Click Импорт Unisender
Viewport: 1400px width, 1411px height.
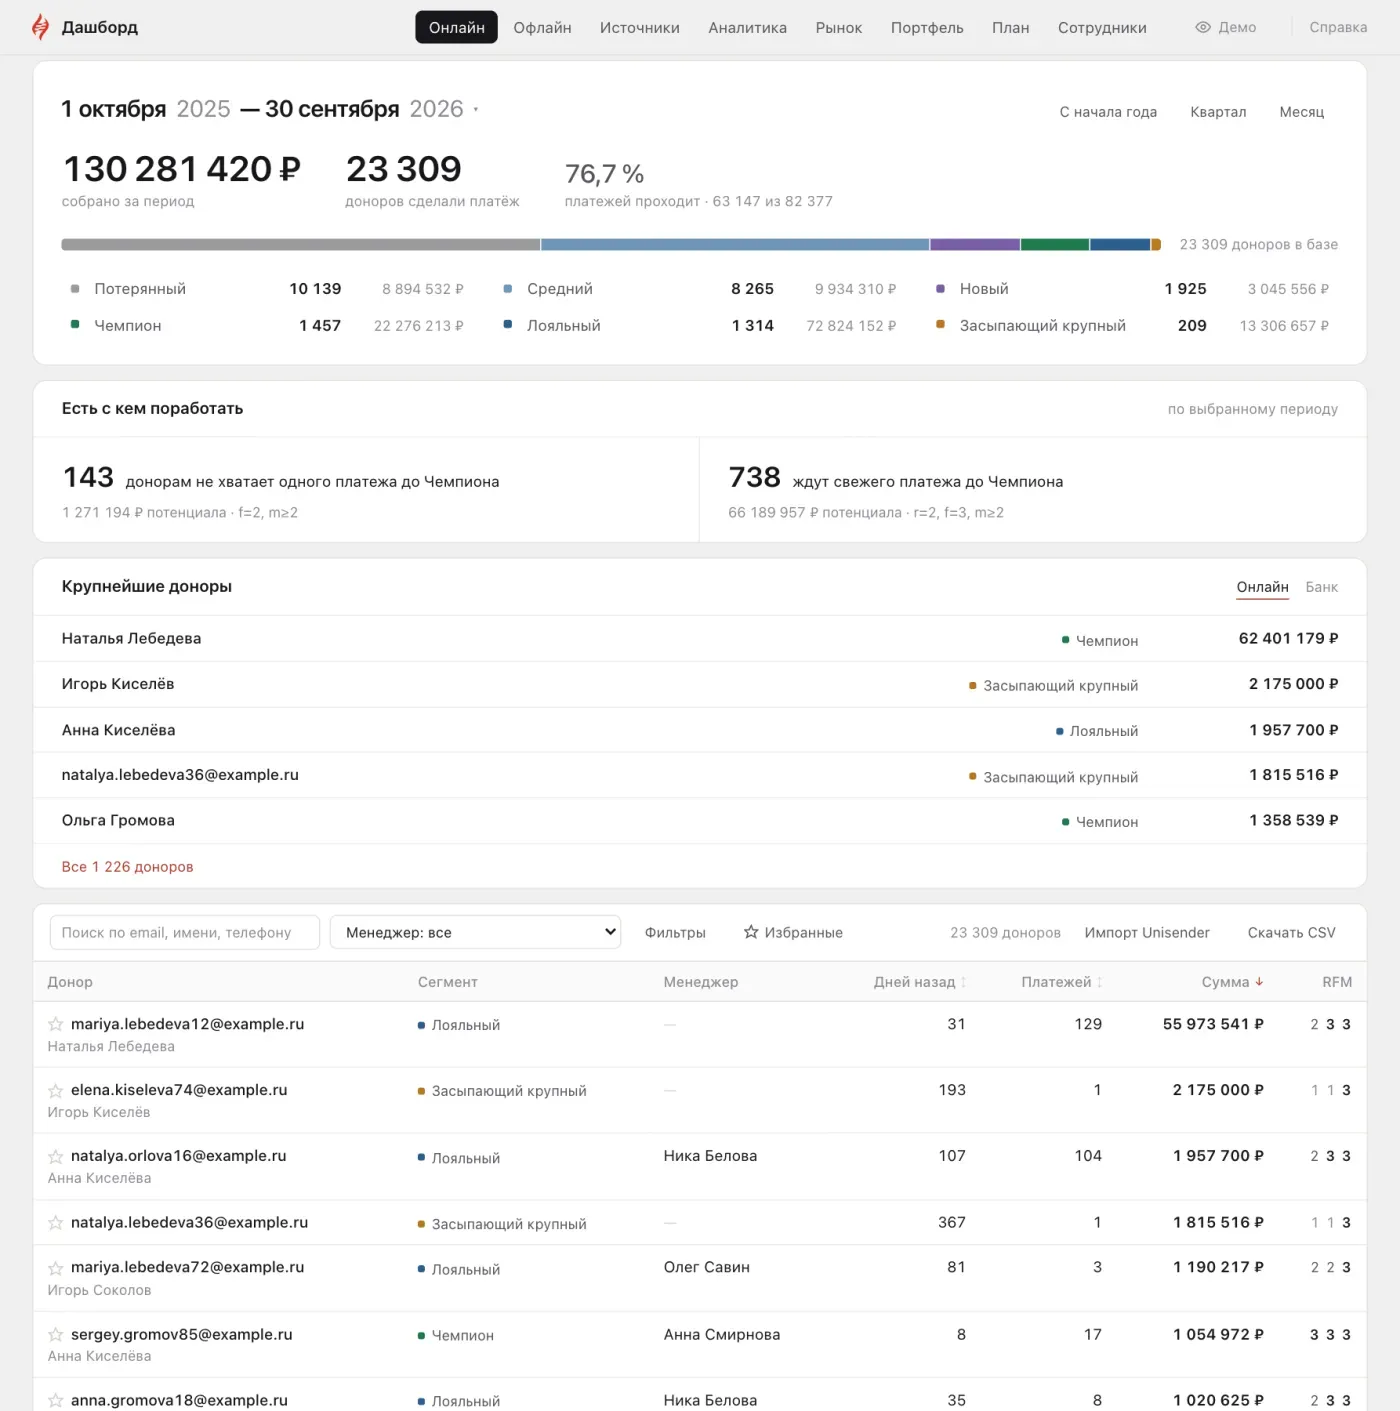pyautogui.click(x=1147, y=933)
